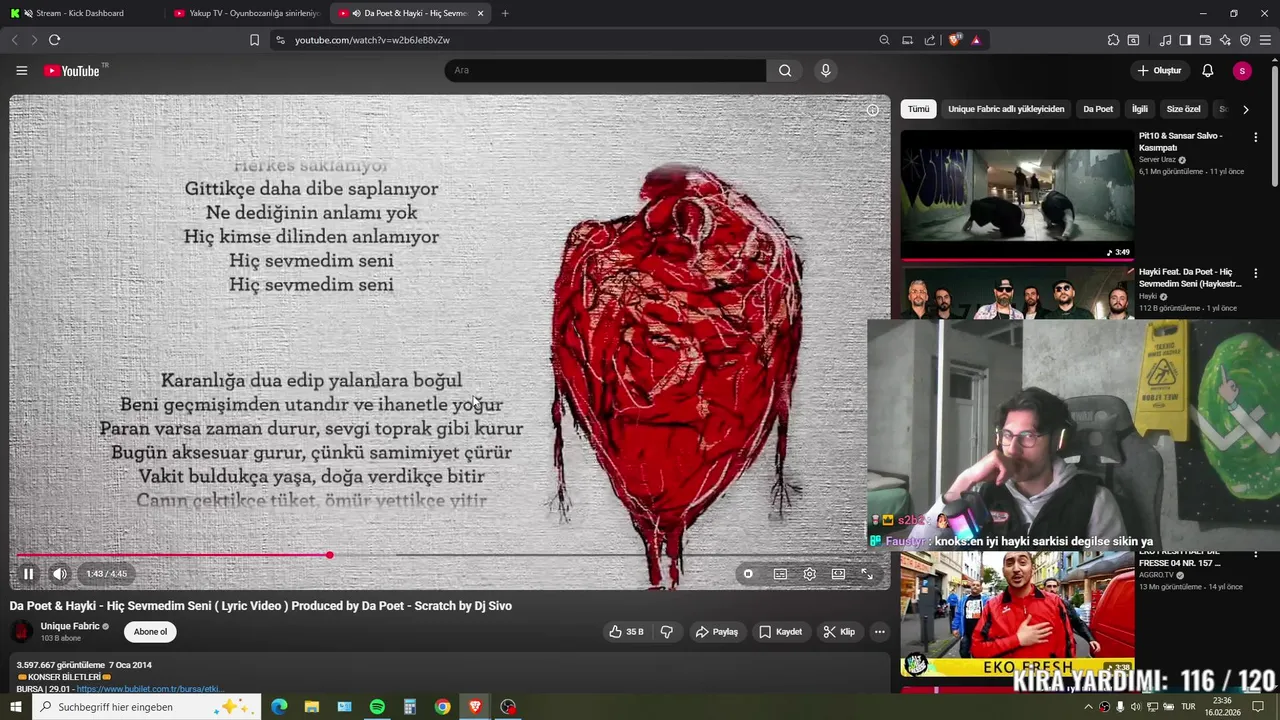1280x720 pixels.
Task: Open the YouTube hamburger guide menu
Action: [21, 71]
